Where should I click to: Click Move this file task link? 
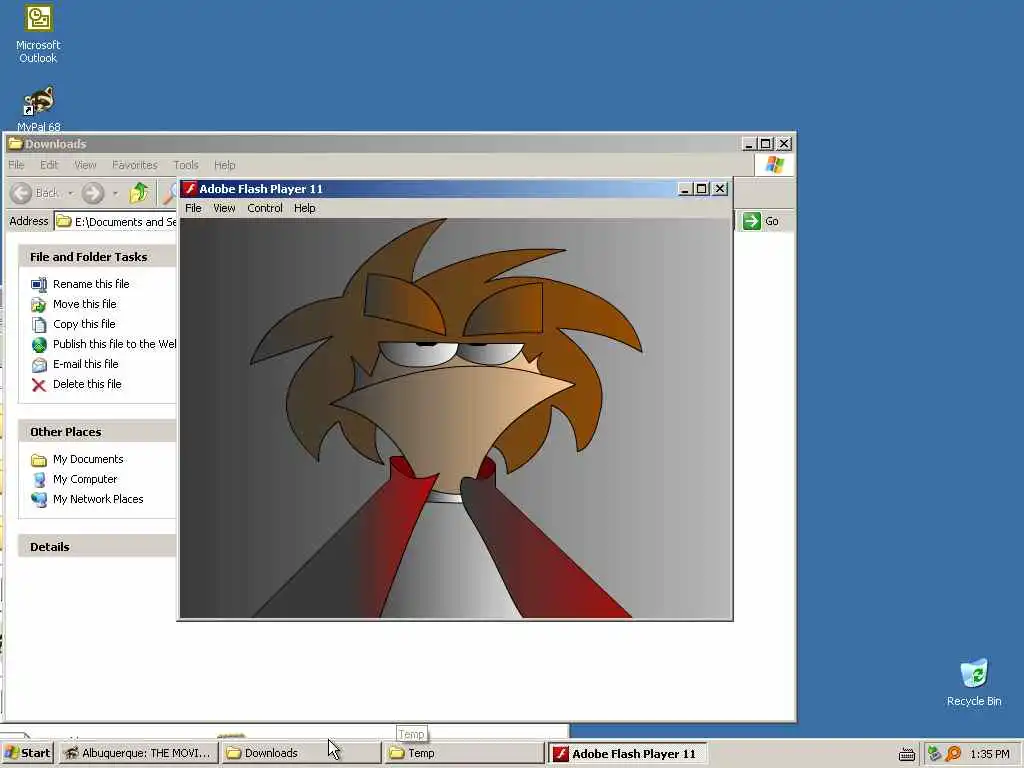tap(84, 304)
